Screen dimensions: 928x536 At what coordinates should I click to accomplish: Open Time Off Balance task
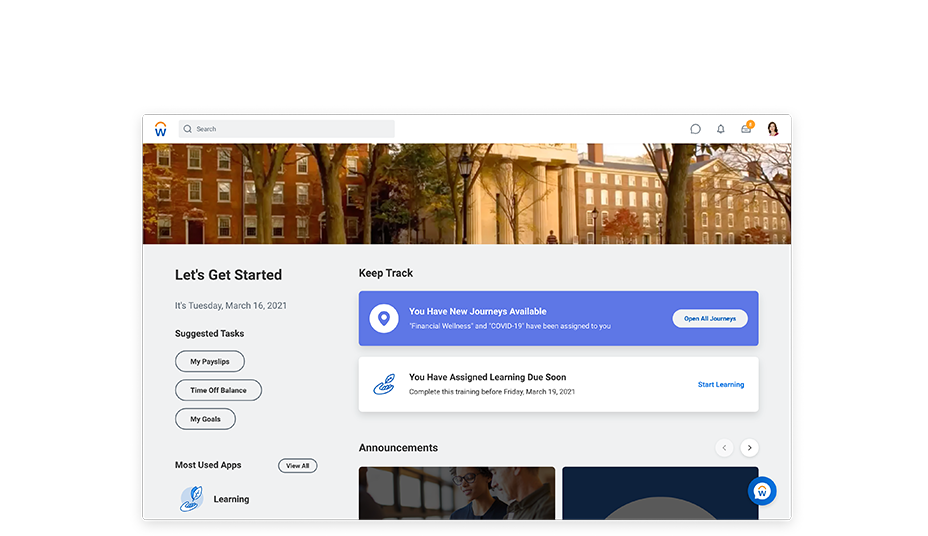coord(218,390)
